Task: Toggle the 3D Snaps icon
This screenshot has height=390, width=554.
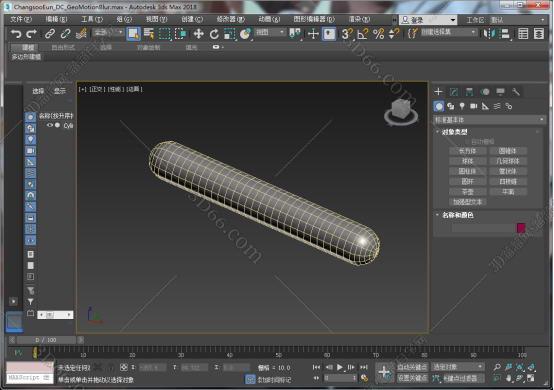Action: tap(347, 34)
